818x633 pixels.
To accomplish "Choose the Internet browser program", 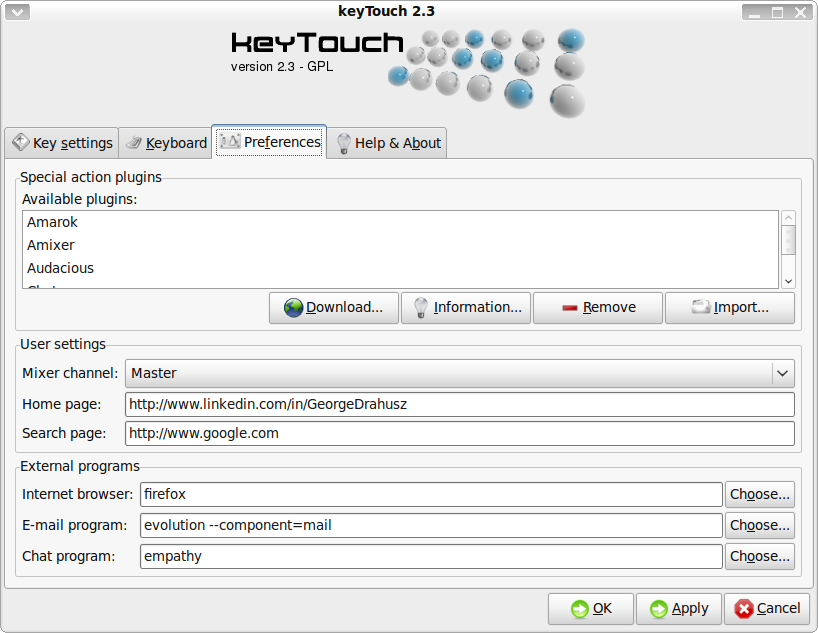I will pos(760,494).
